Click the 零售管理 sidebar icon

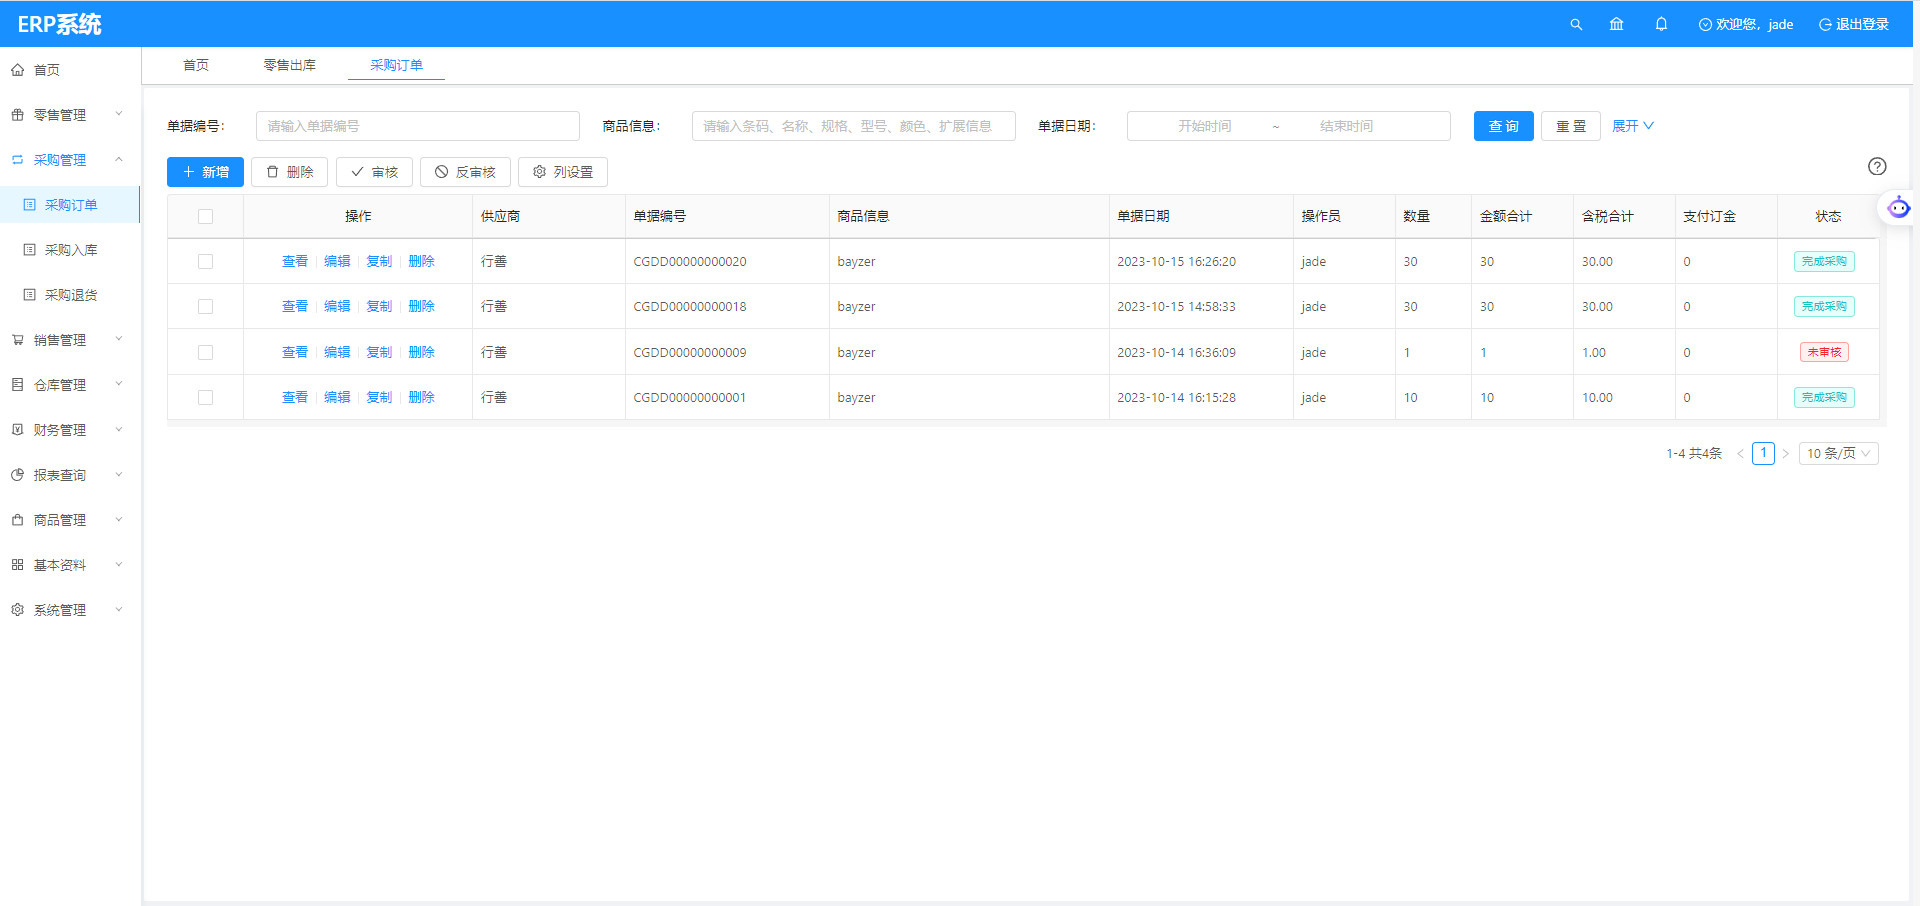point(17,115)
